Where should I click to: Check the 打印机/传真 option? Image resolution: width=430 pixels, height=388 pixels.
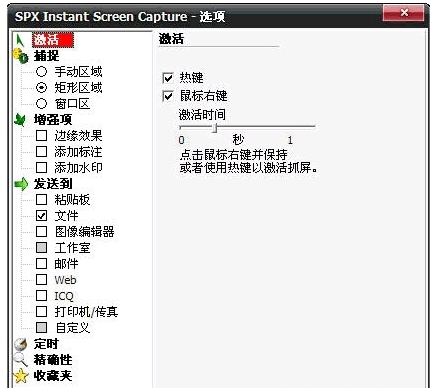[41, 311]
